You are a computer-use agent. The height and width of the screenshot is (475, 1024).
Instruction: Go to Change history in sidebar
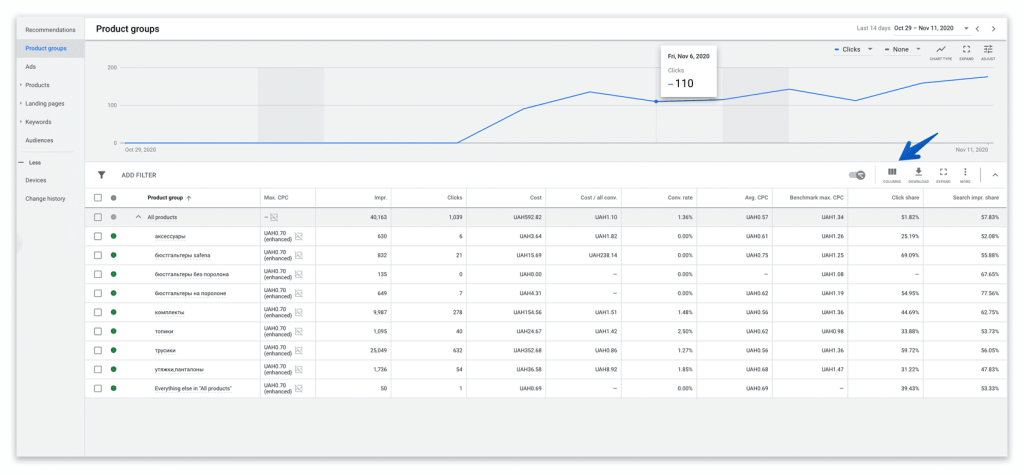coord(45,199)
